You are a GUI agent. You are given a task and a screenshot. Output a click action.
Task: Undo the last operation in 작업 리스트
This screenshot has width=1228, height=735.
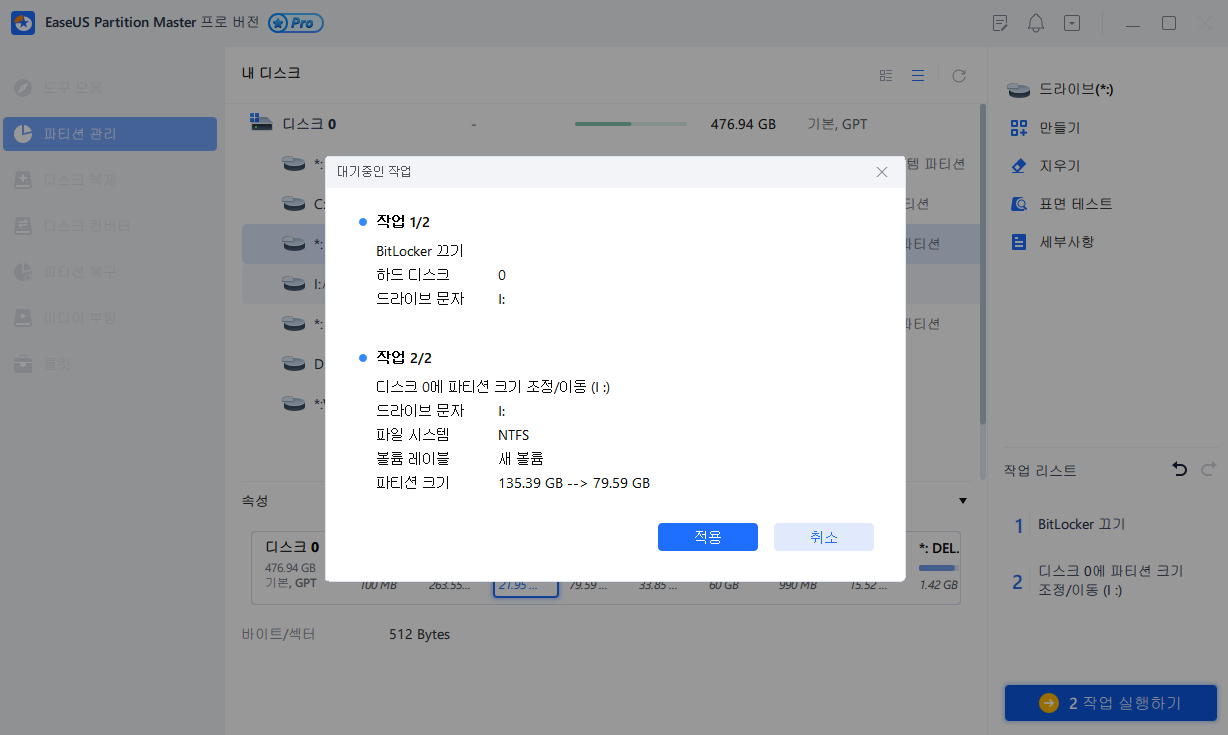click(1179, 470)
